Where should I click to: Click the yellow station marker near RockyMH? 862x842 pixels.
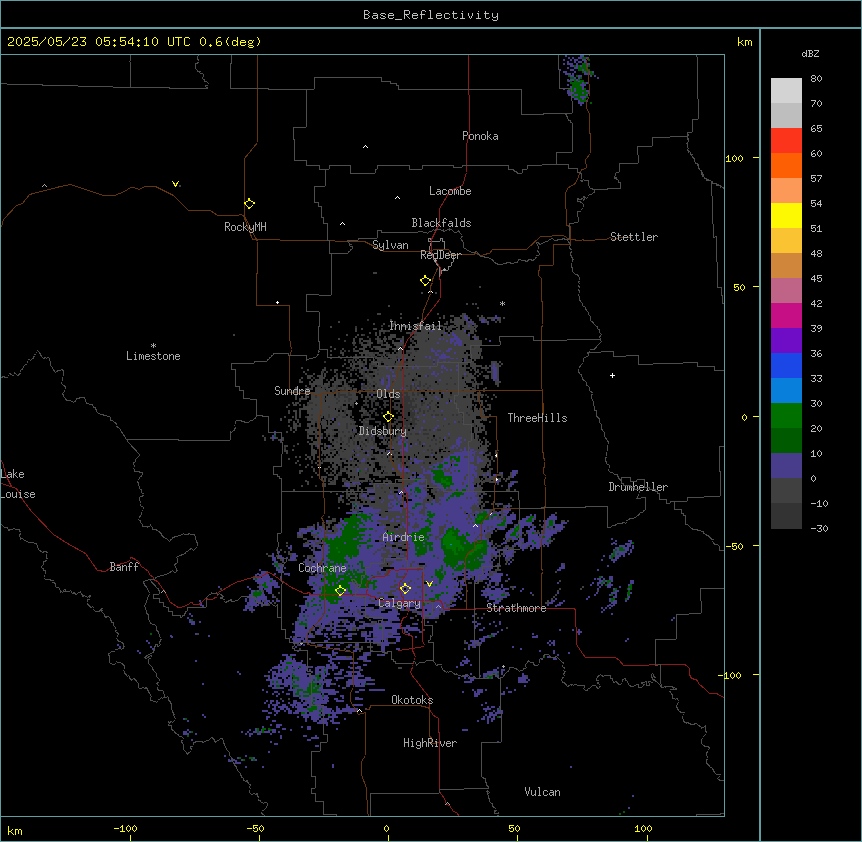(x=249, y=203)
